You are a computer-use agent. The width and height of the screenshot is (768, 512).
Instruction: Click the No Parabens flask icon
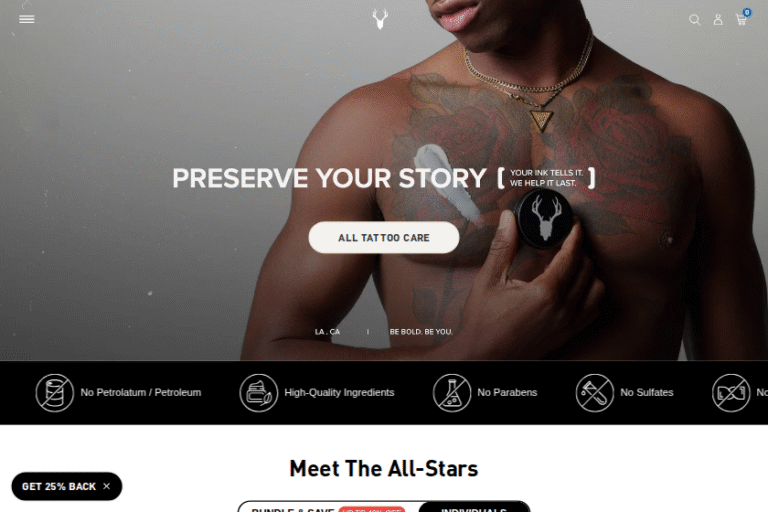(x=452, y=393)
